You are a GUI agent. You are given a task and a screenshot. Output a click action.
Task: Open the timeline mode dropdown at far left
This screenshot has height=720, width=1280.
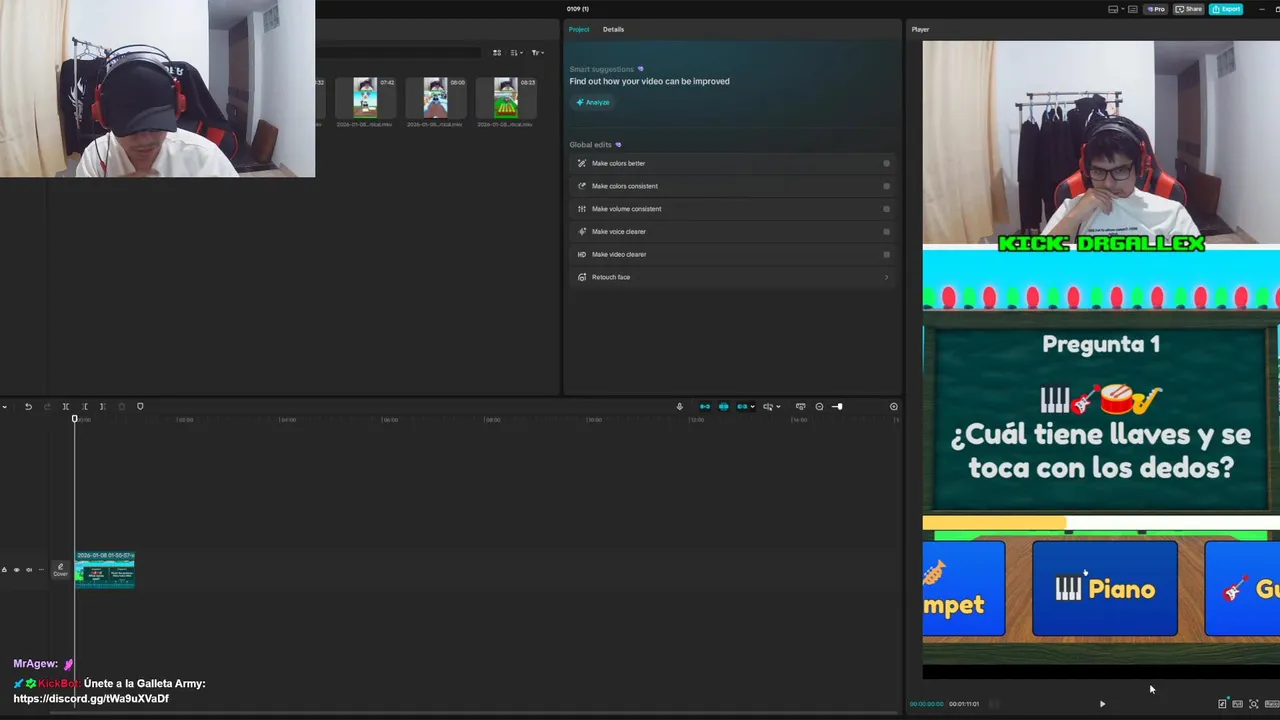(3, 406)
